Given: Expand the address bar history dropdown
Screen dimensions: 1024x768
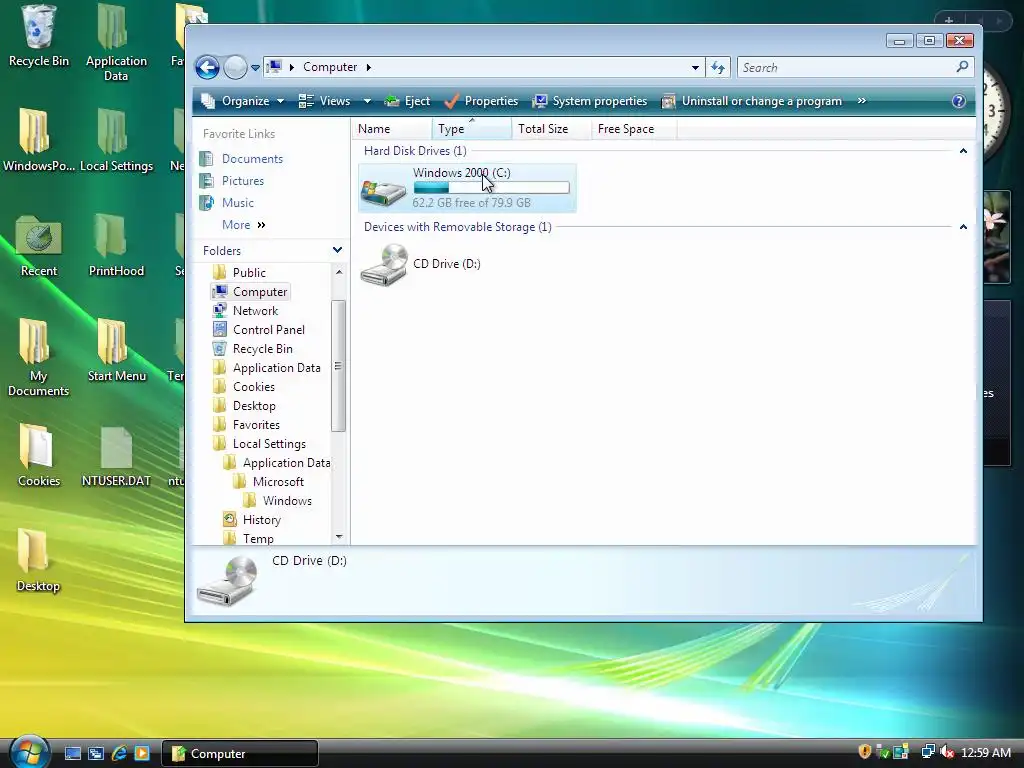Looking at the screenshot, I should tap(695, 67).
